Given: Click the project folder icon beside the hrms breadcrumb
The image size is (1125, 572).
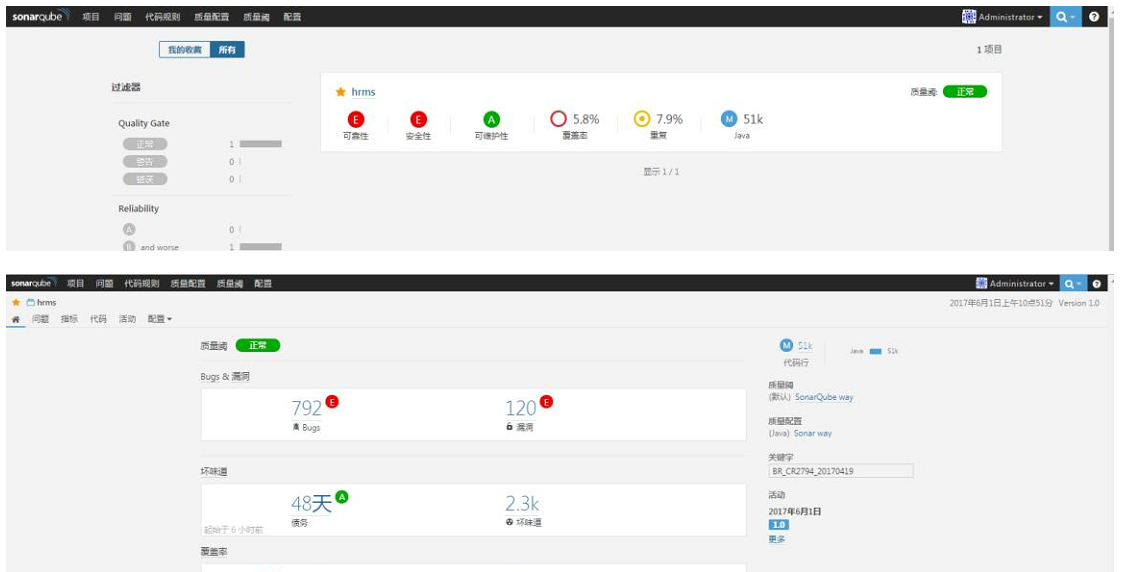Looking at the screenshot, I should tap(31, 302).
